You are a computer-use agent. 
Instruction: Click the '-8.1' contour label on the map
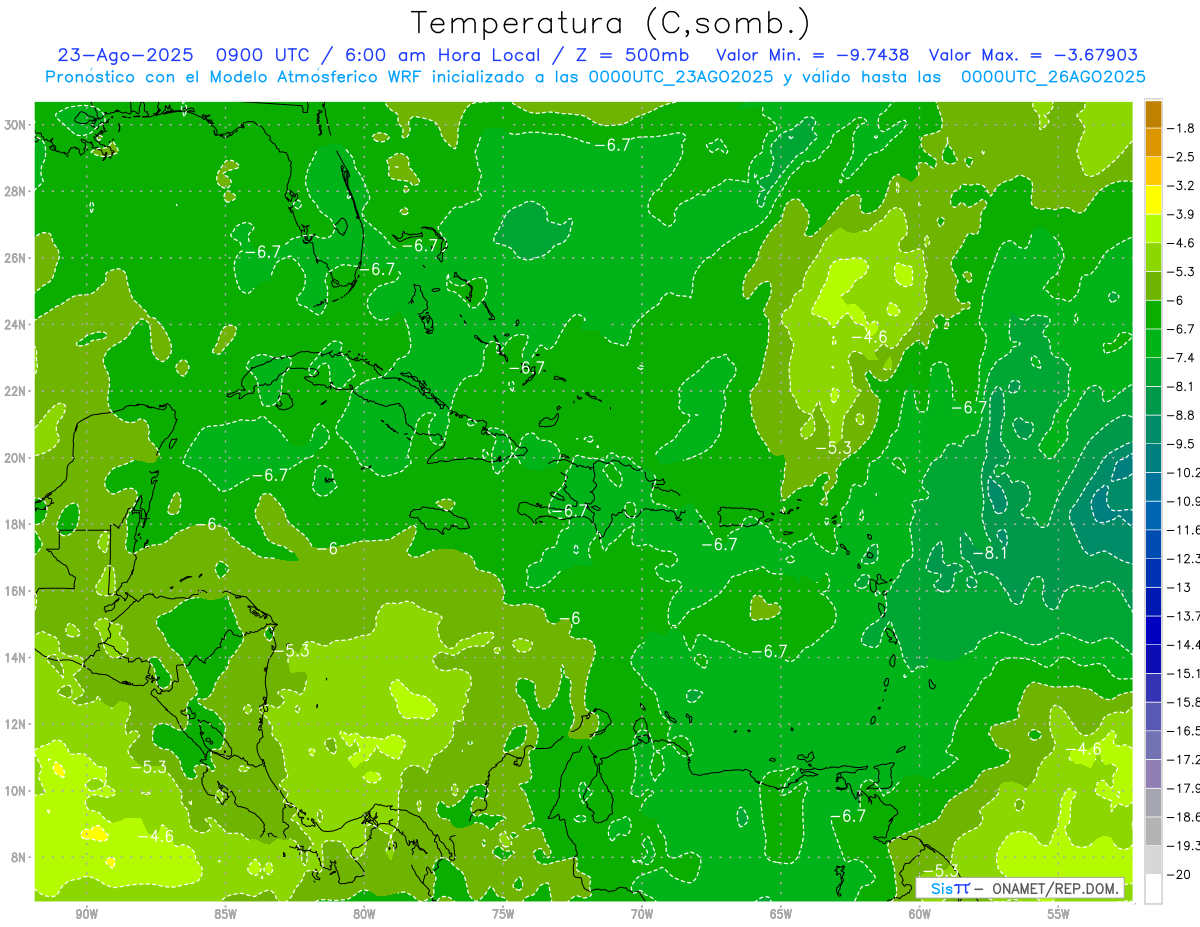point(990,552)
